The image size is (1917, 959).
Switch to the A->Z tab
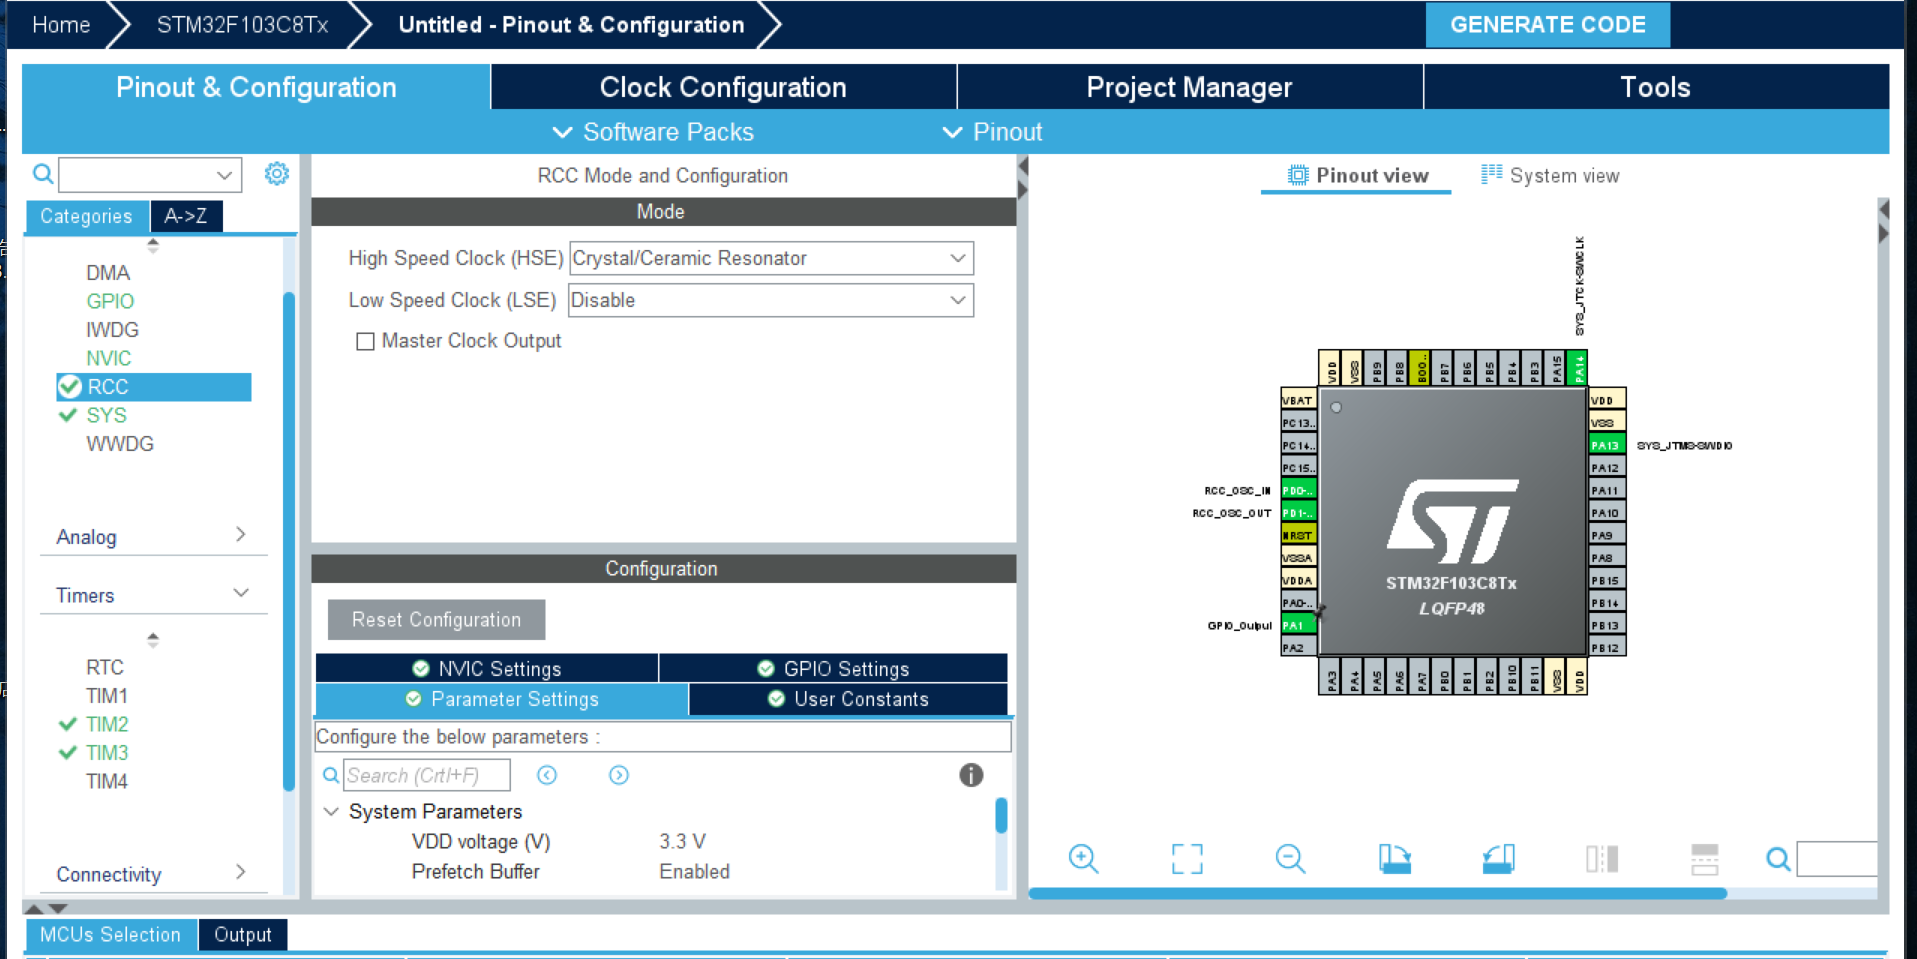(x=186, y=216)
